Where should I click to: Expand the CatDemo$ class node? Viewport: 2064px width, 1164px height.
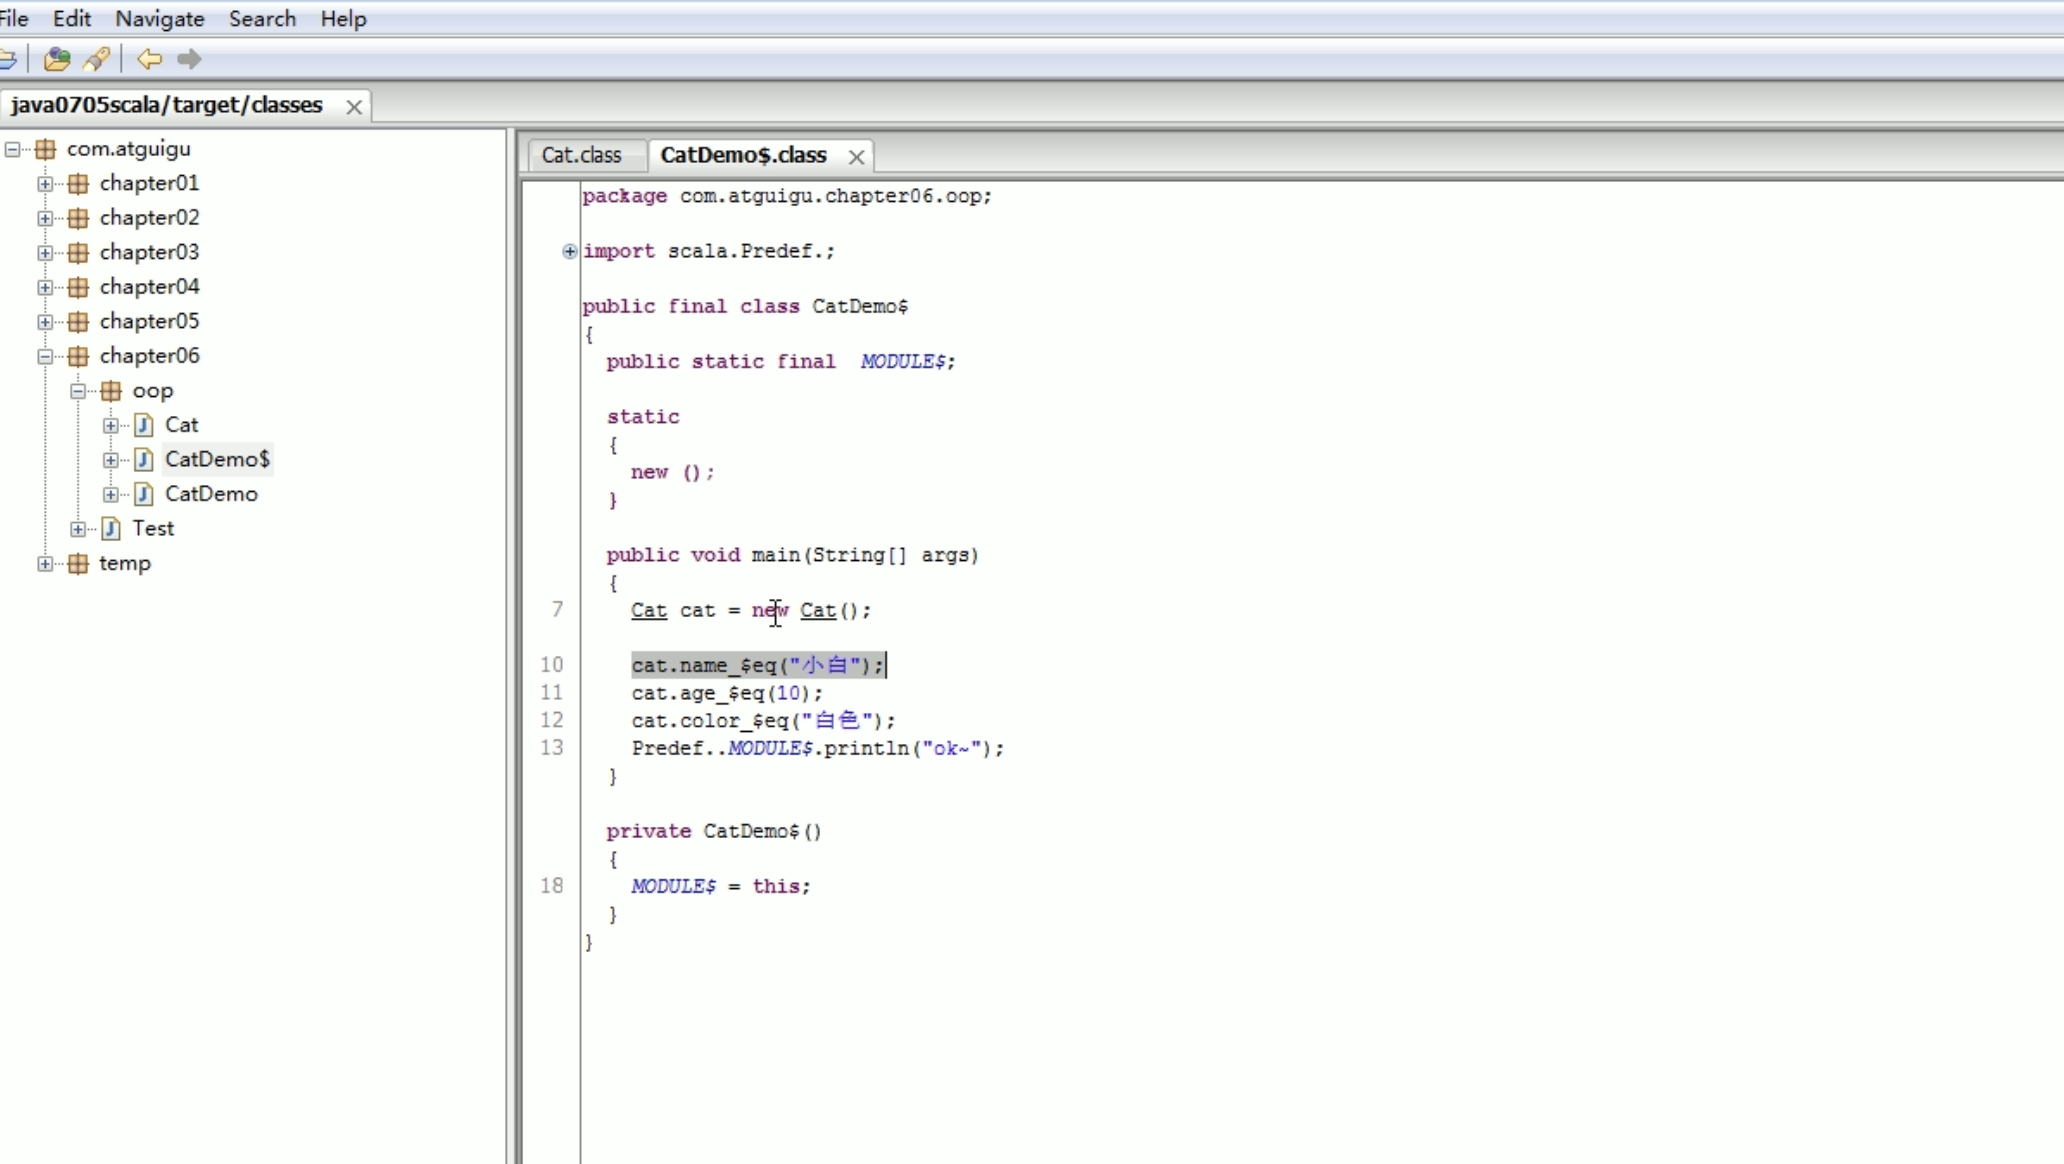pos(111,460)
